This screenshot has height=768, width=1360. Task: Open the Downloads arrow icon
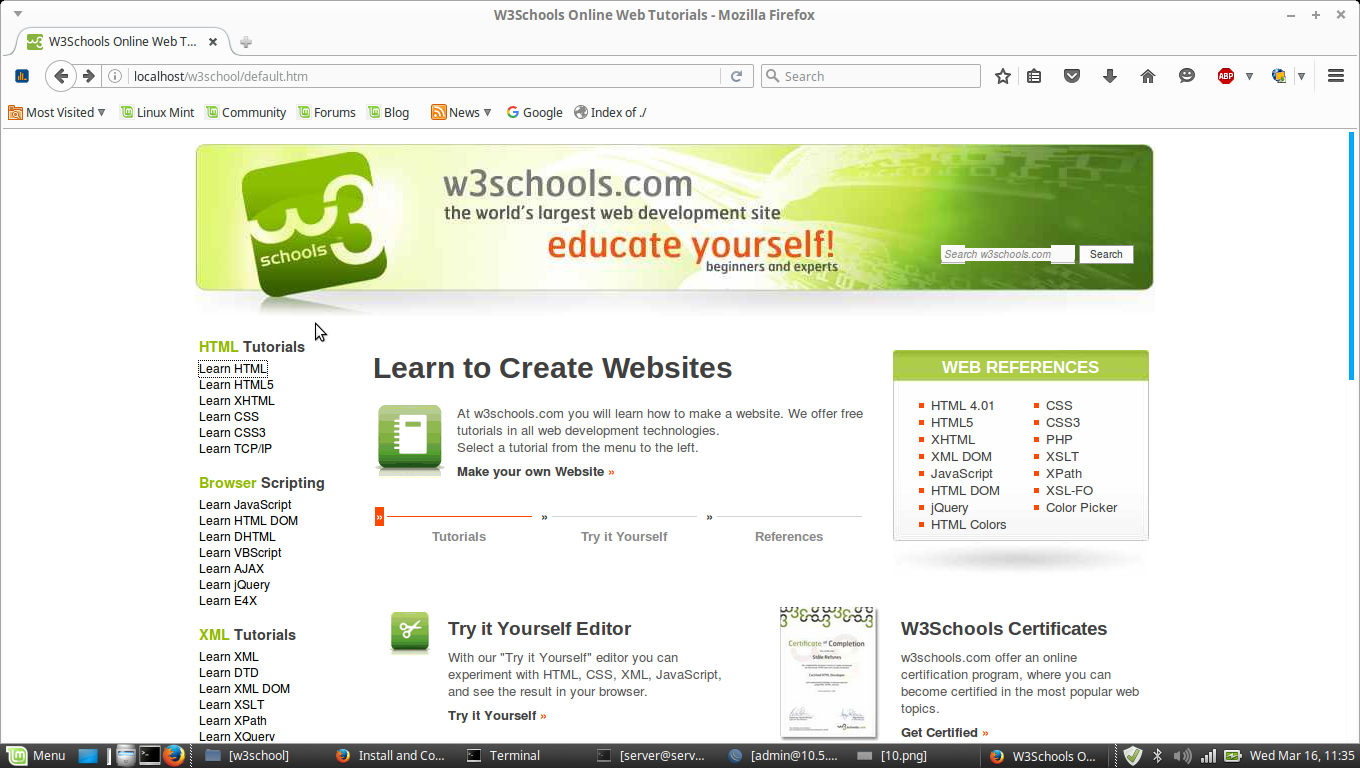(x=1110, y=76)
